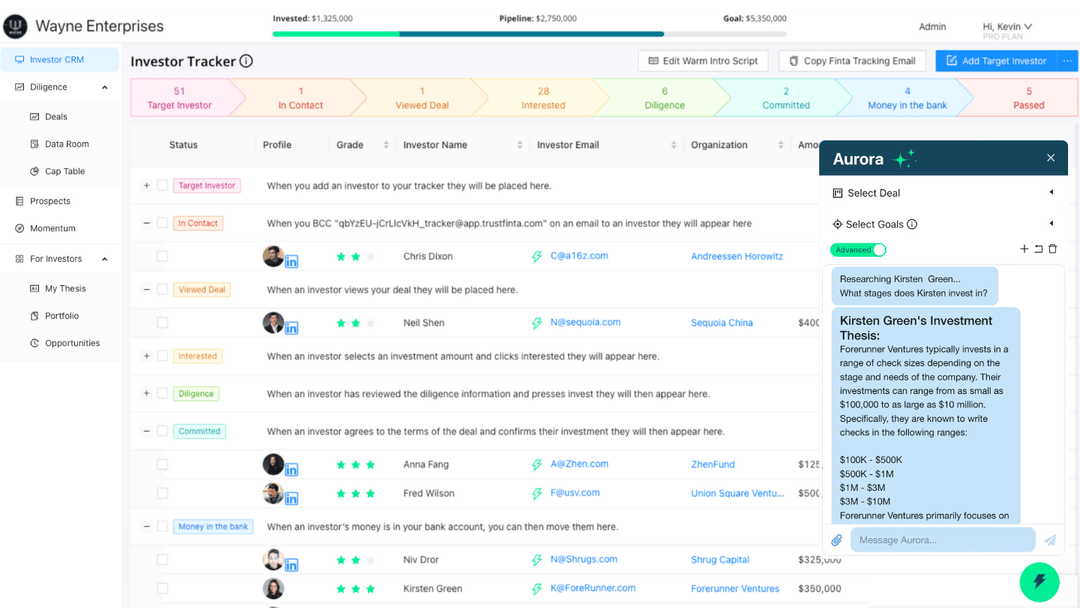Click the lightning icon beside N@Shrugs.com

(x=537, y=560)
